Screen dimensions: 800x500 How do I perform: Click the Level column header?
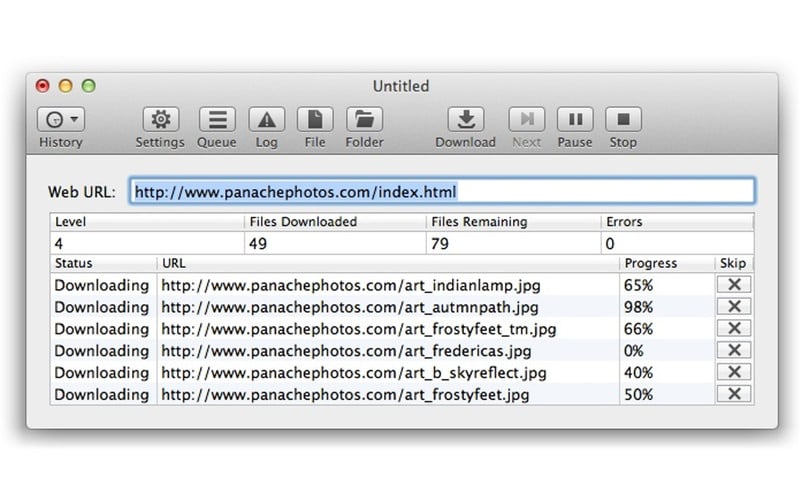click(147, 222)
